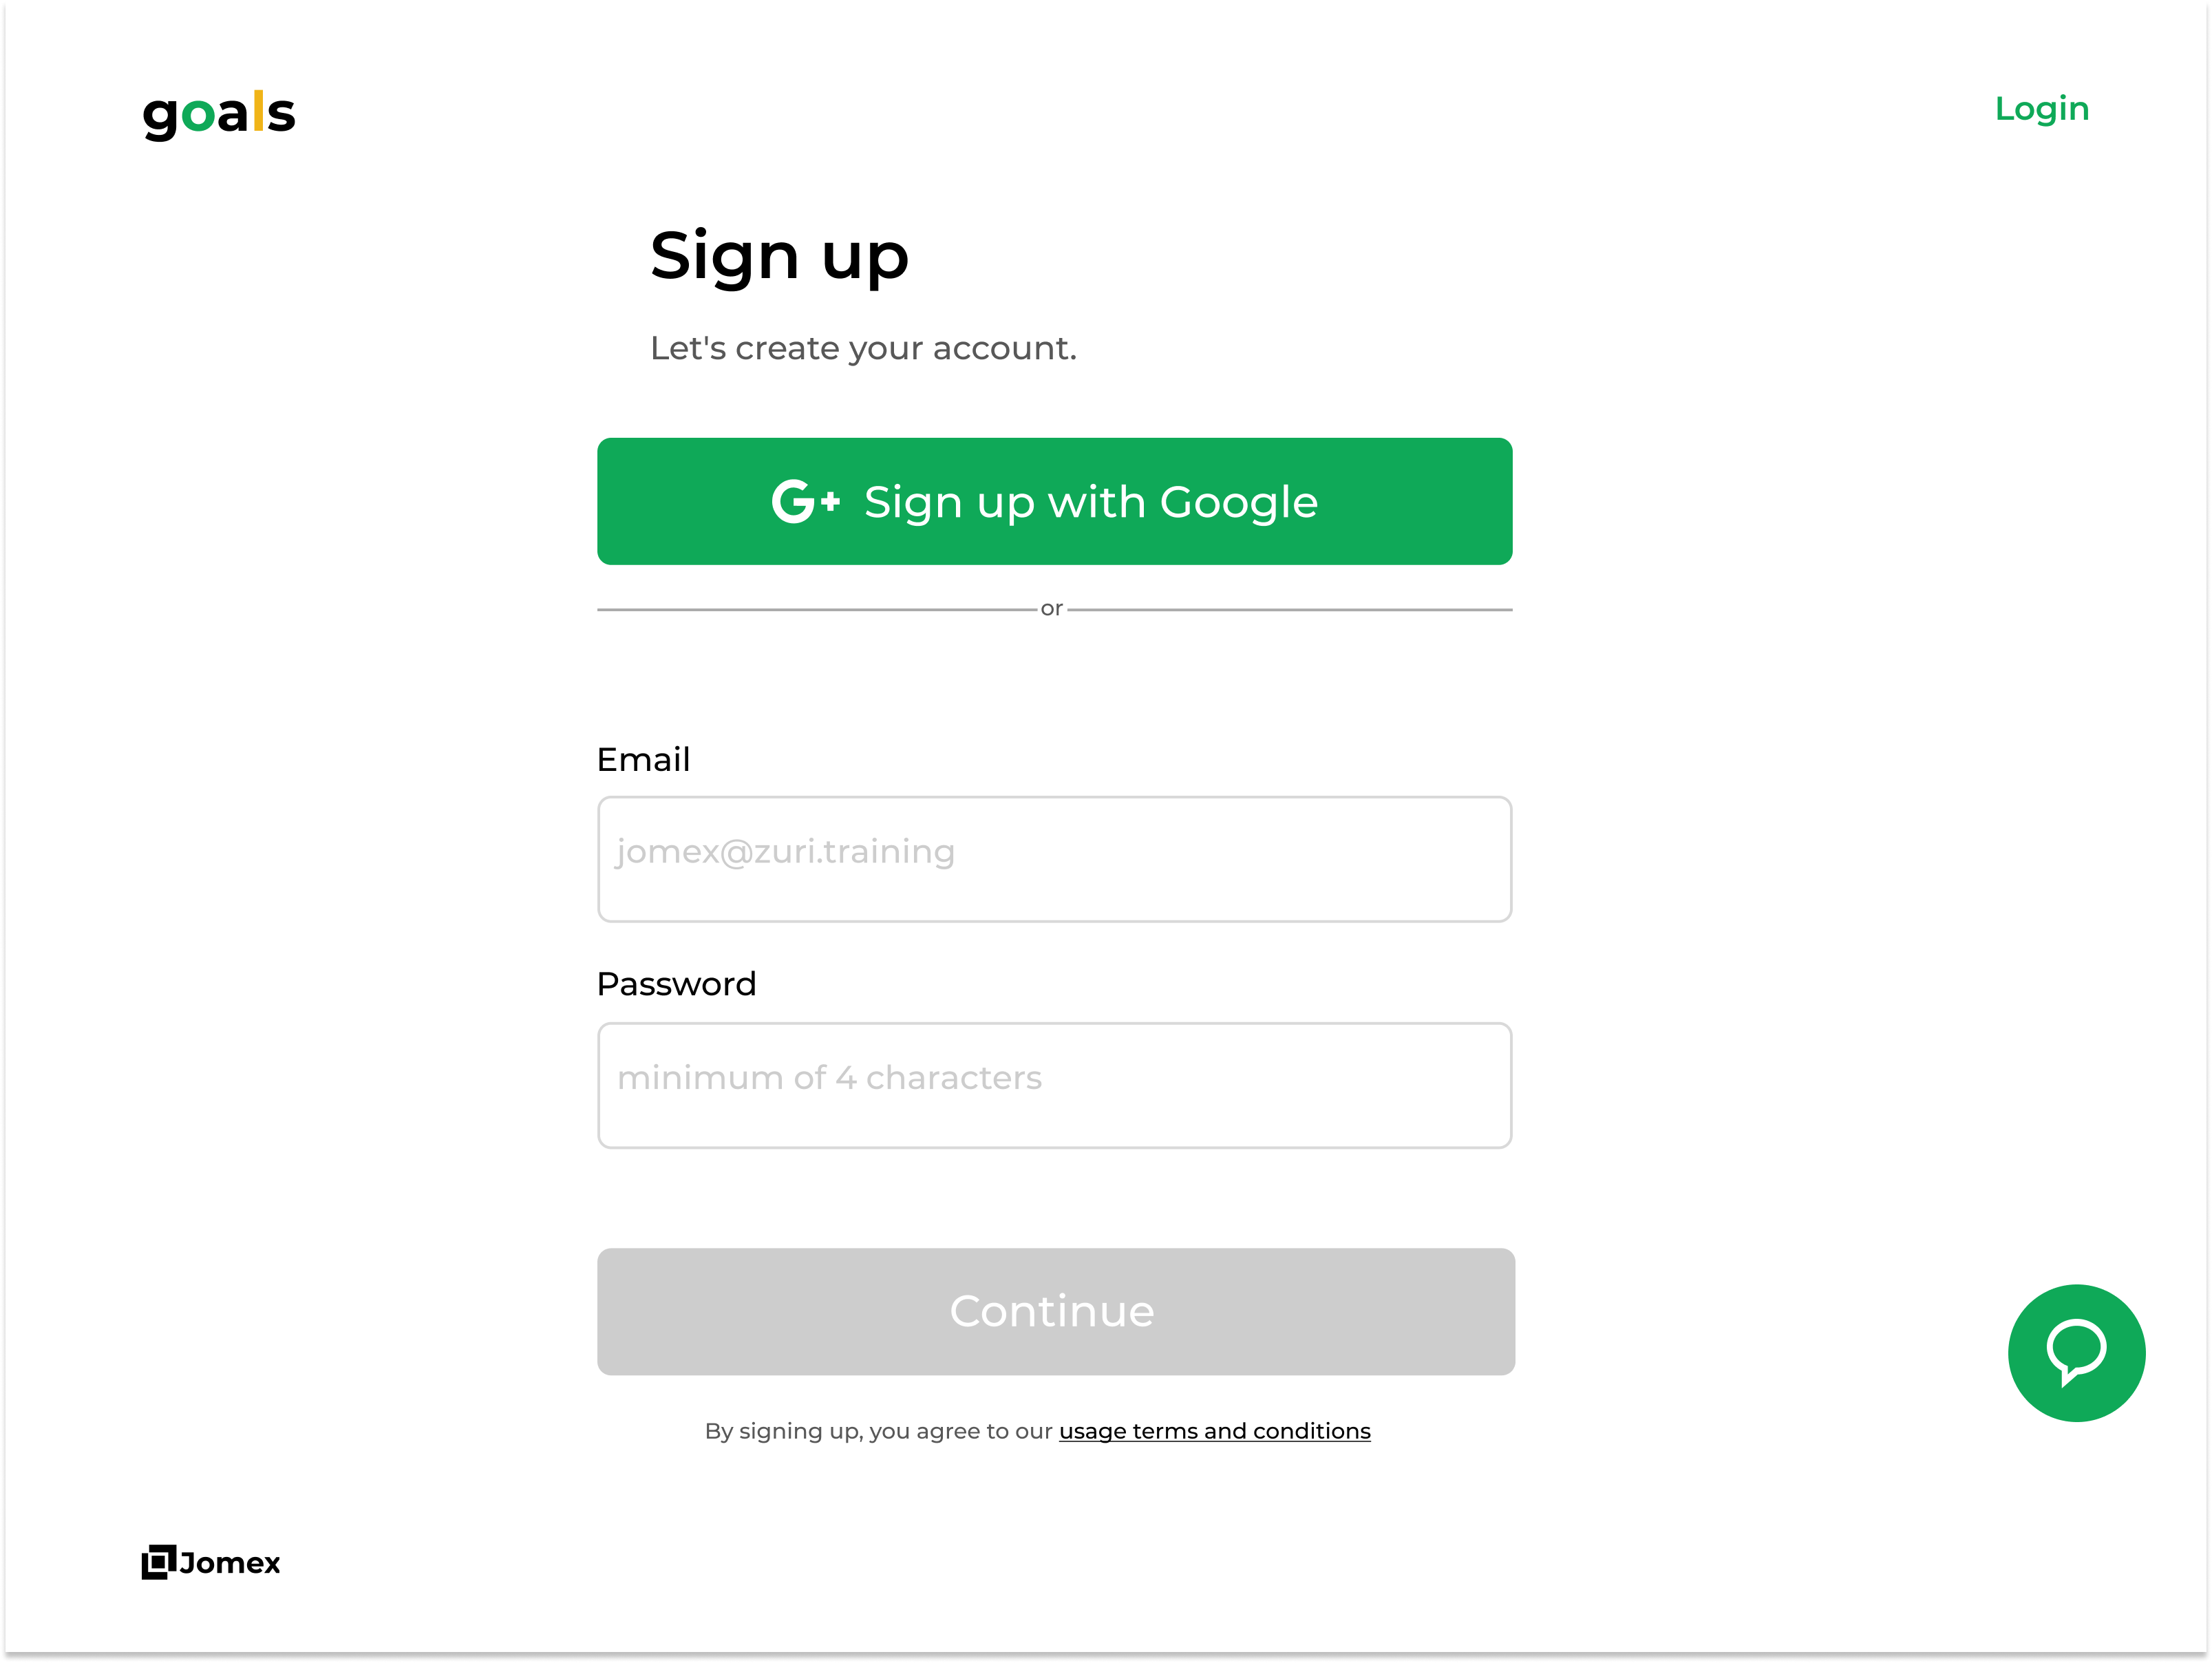Click the "or" divider text
This screenshot has width=2212, height=1663.
click(x=1051, y=608)
